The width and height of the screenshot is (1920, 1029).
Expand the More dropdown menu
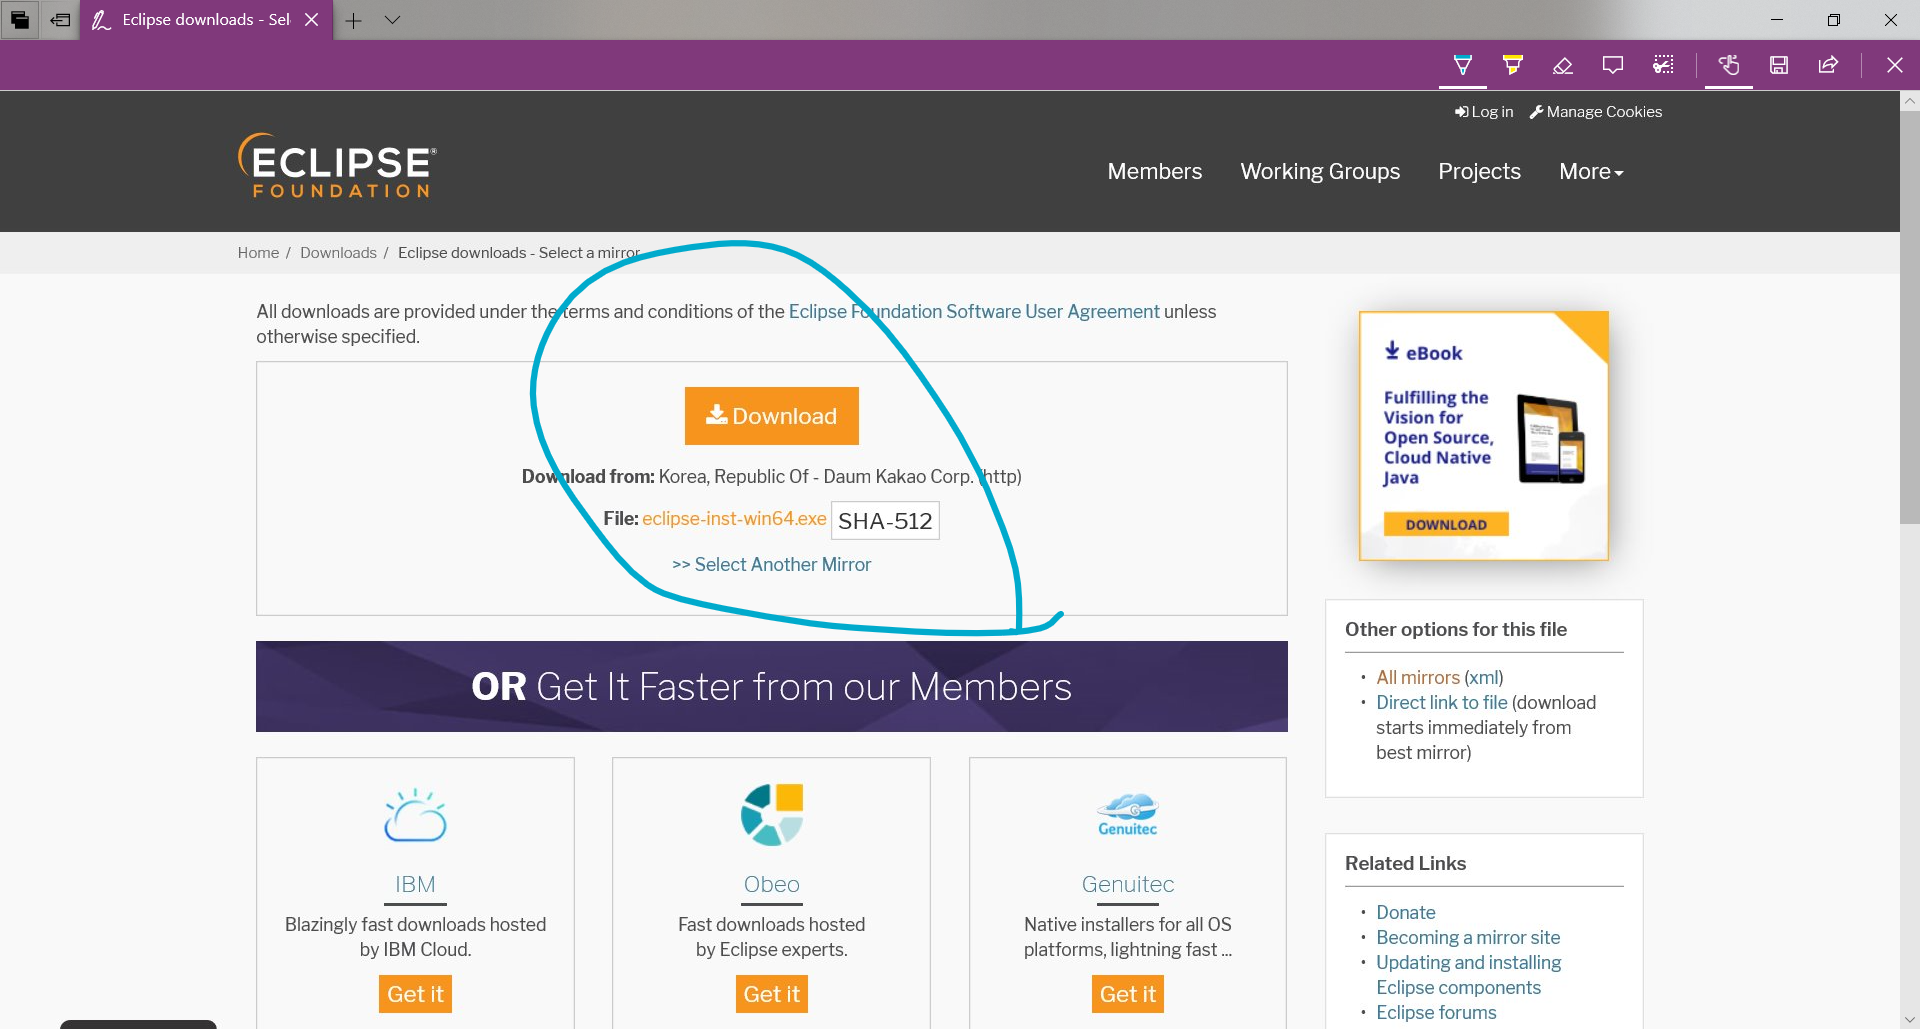[1591, 171]
